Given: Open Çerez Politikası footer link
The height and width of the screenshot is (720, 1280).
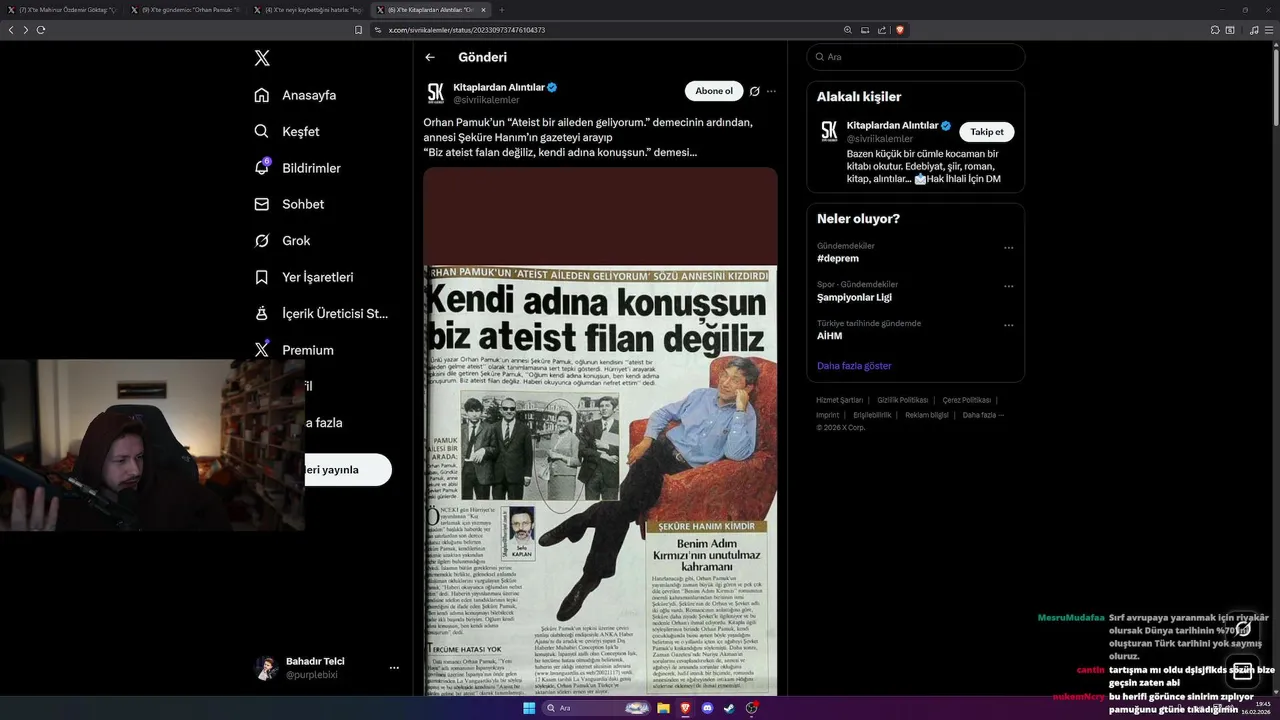Looking at the screenshot, I should pos(966,400).
